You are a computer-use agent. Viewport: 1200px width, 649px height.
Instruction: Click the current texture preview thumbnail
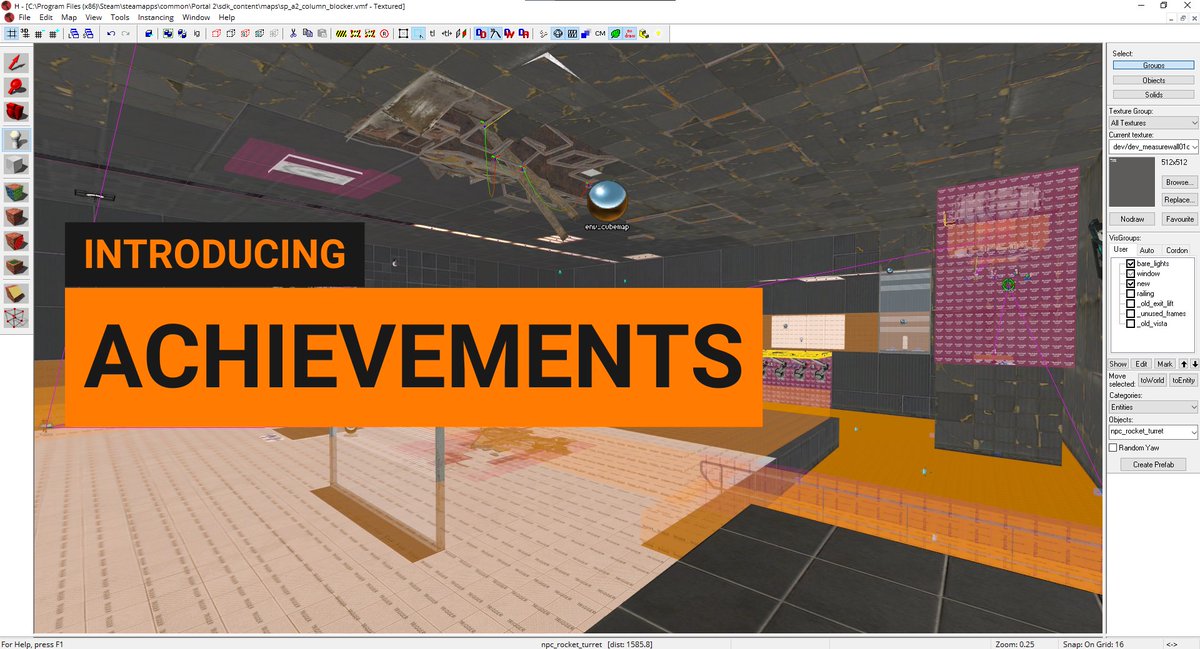[1132, 181]
